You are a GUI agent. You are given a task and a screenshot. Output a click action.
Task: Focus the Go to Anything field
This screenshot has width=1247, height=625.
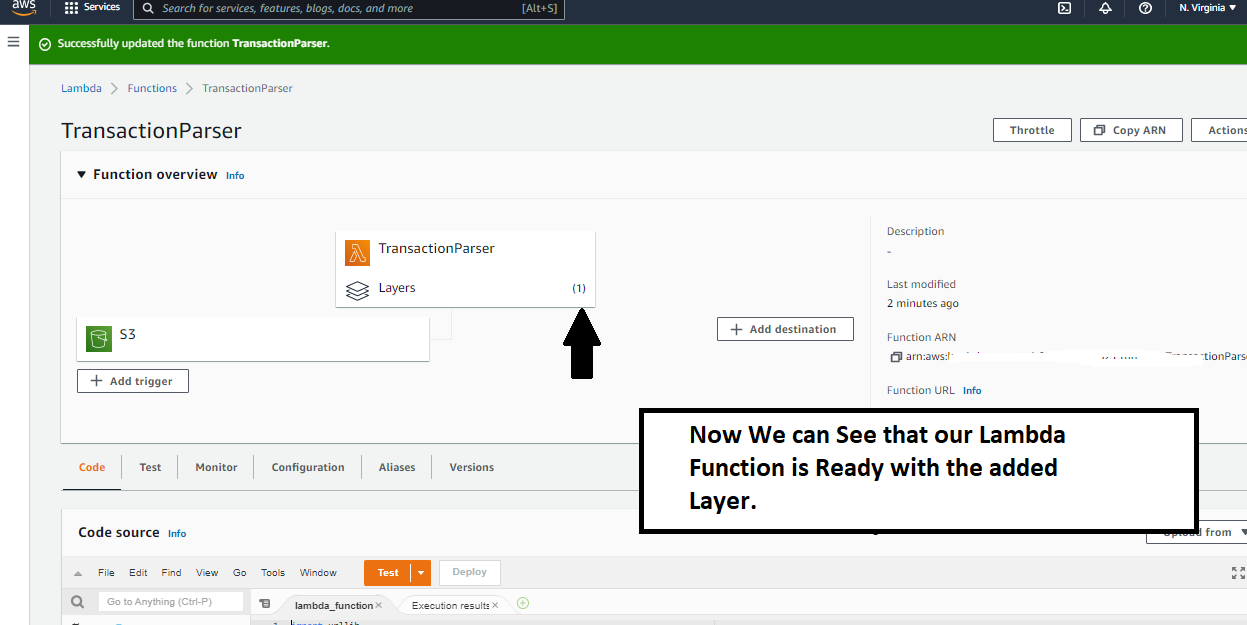pos(170,602)
